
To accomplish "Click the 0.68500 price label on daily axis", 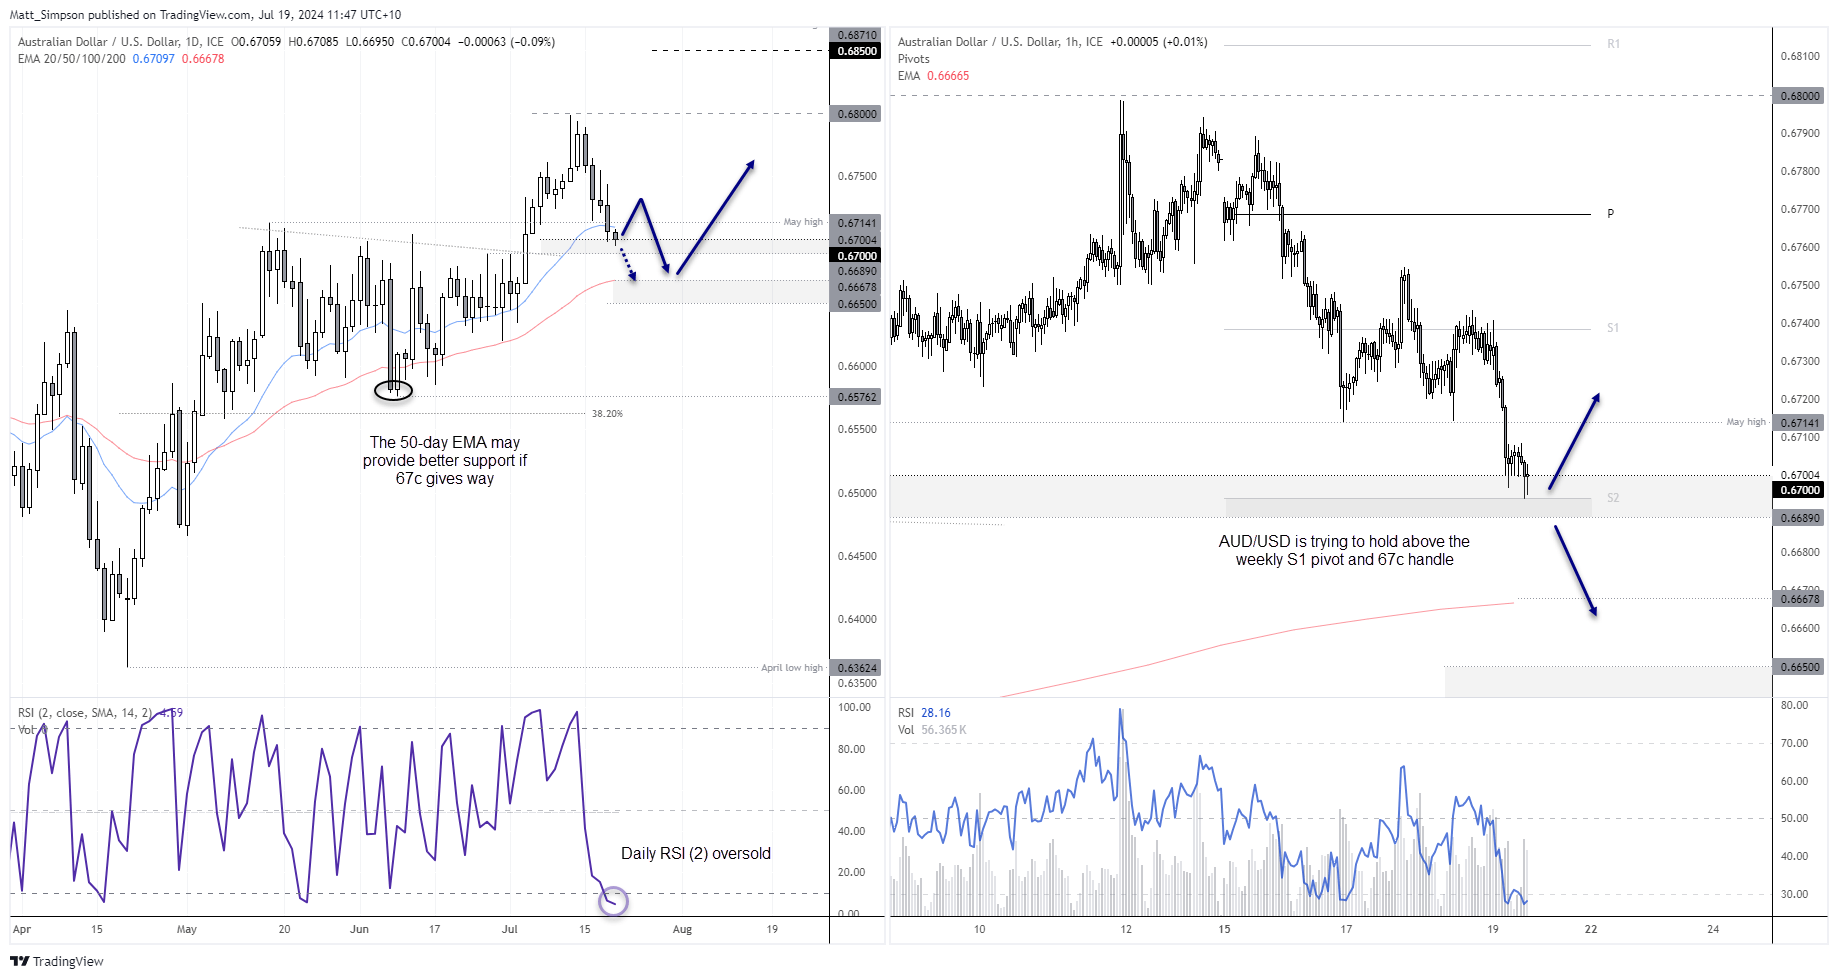I will [x=857, y=51].
